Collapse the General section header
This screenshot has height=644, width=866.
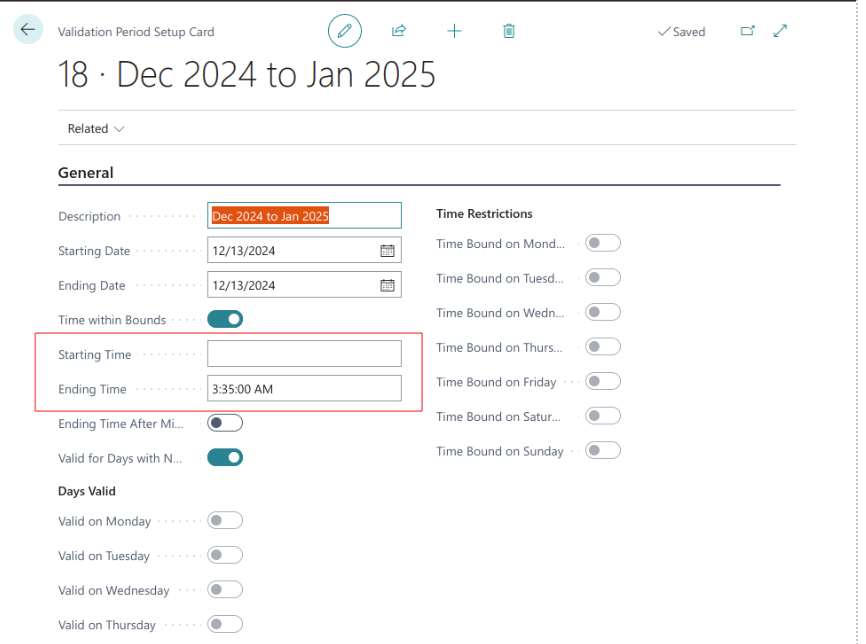(86, 173)
